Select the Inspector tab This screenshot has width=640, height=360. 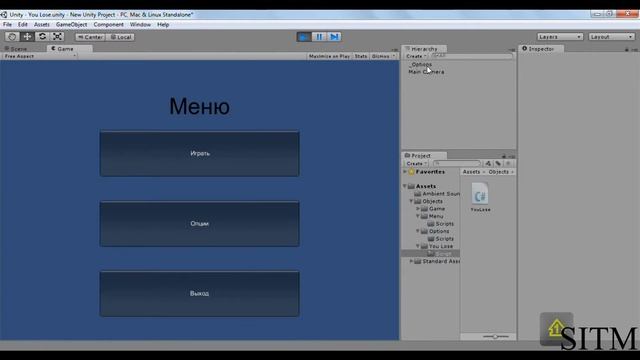click(x=541, y=49)
